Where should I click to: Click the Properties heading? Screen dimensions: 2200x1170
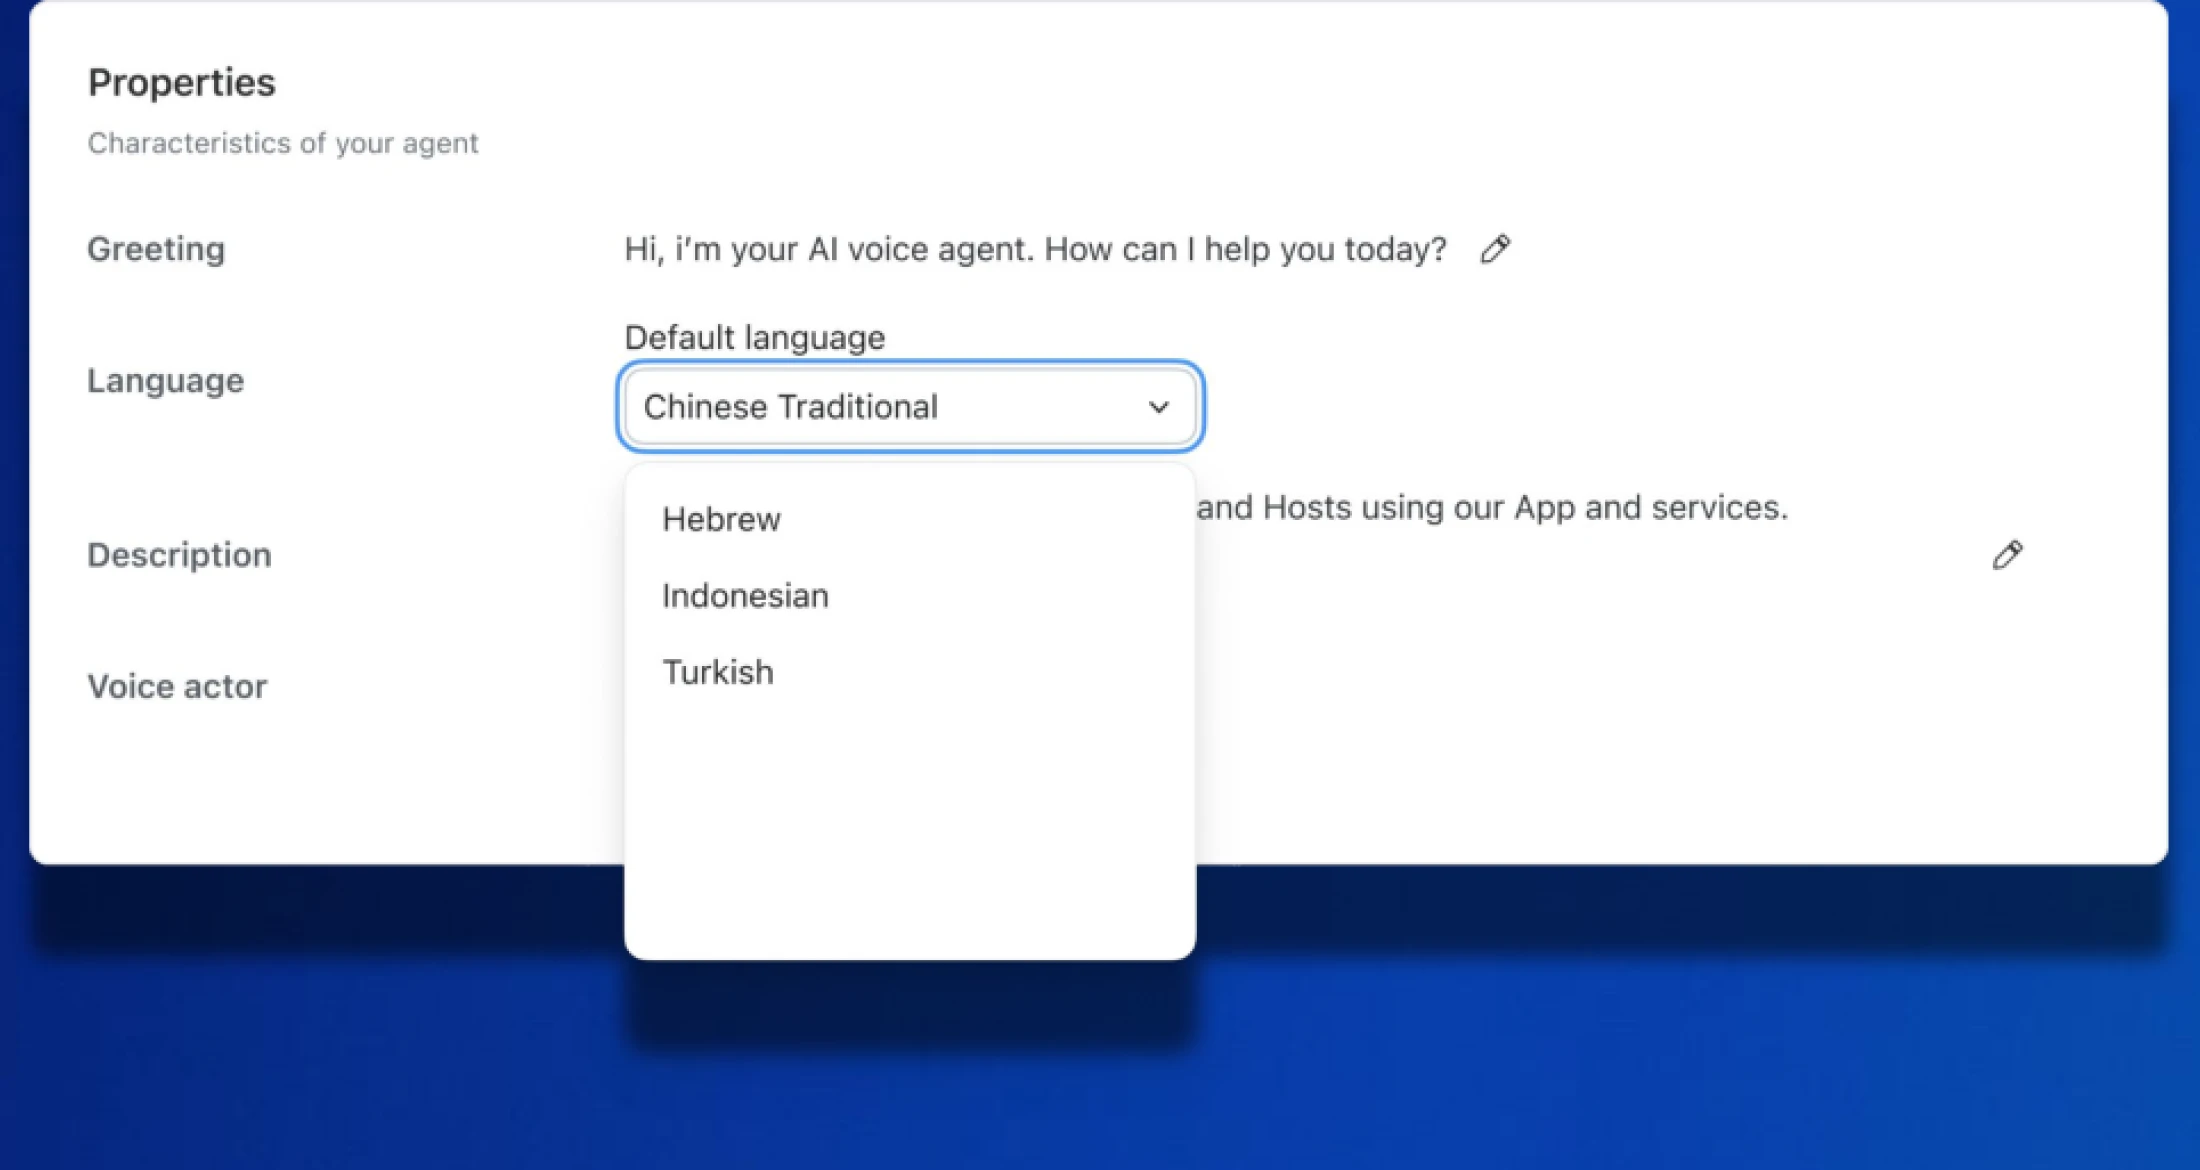pyautogui.click(x=182, y=82)
